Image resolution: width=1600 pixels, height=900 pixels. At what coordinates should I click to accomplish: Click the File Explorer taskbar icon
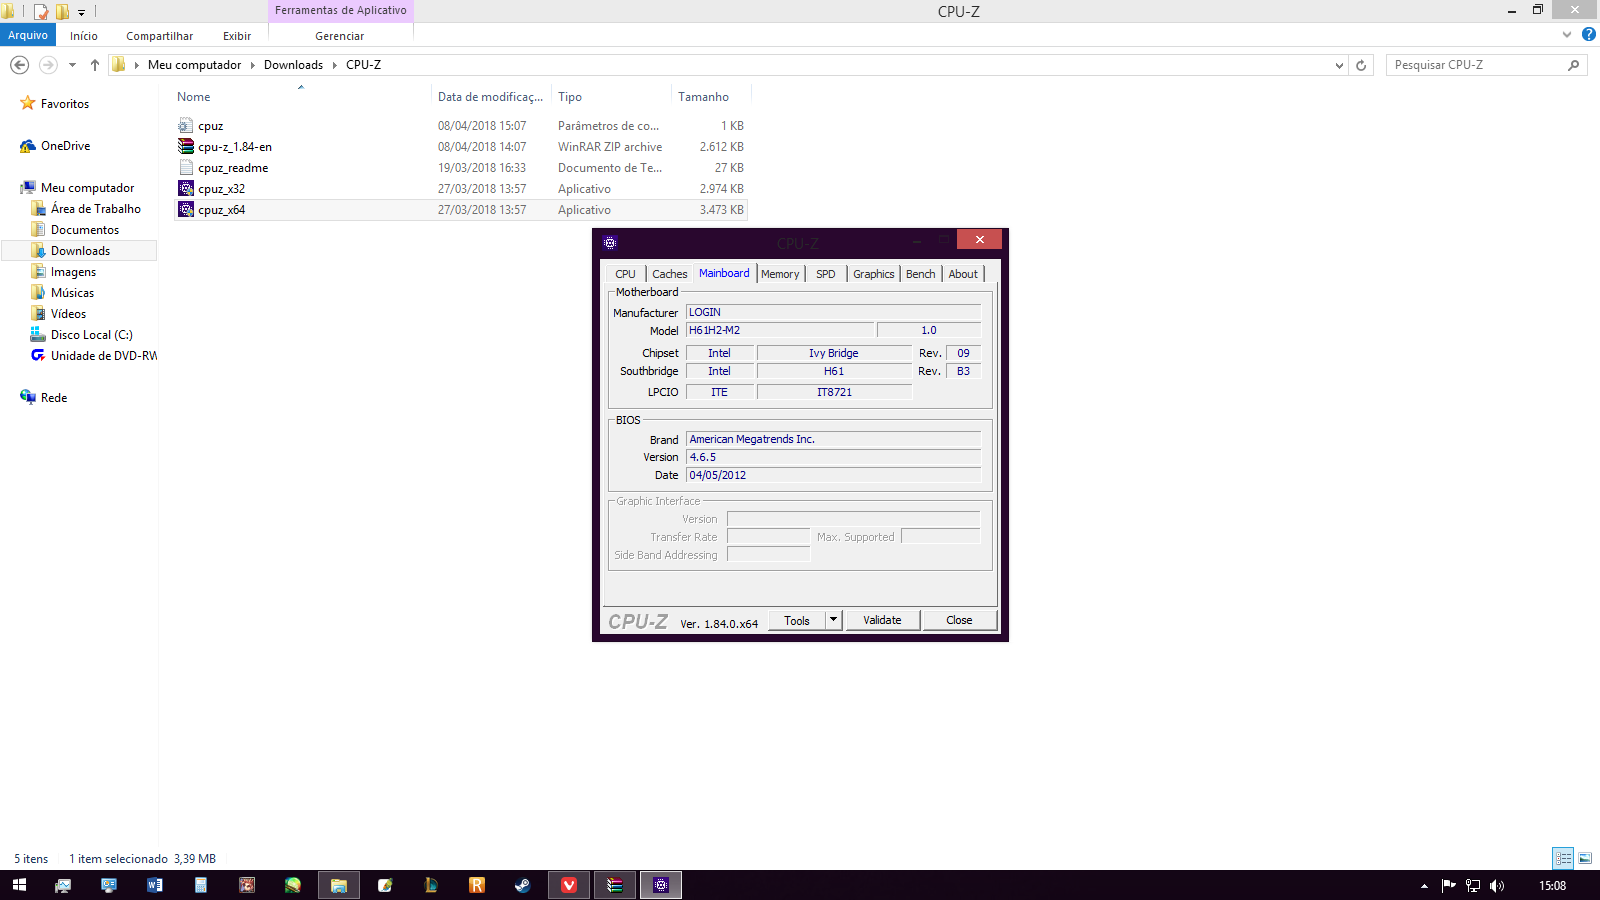point(339,885)
